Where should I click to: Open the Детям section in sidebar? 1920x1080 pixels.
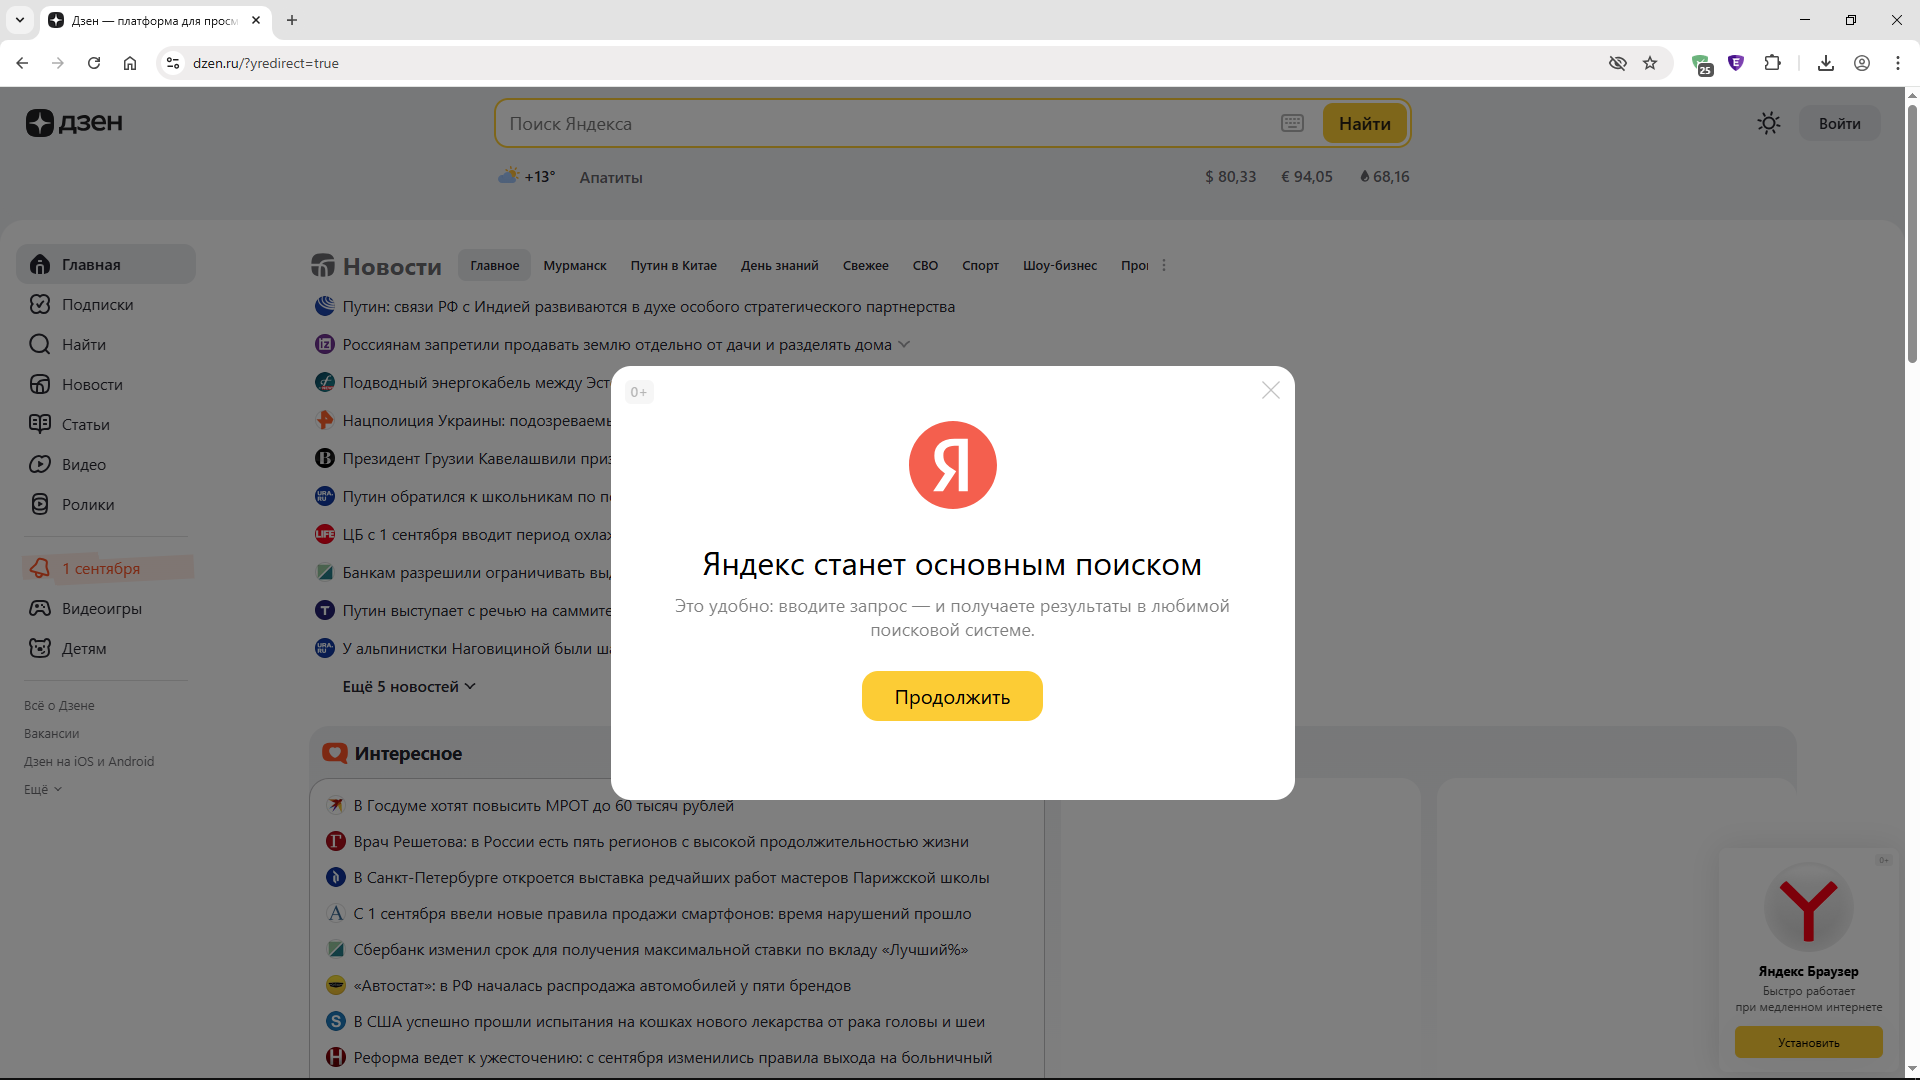84,648
